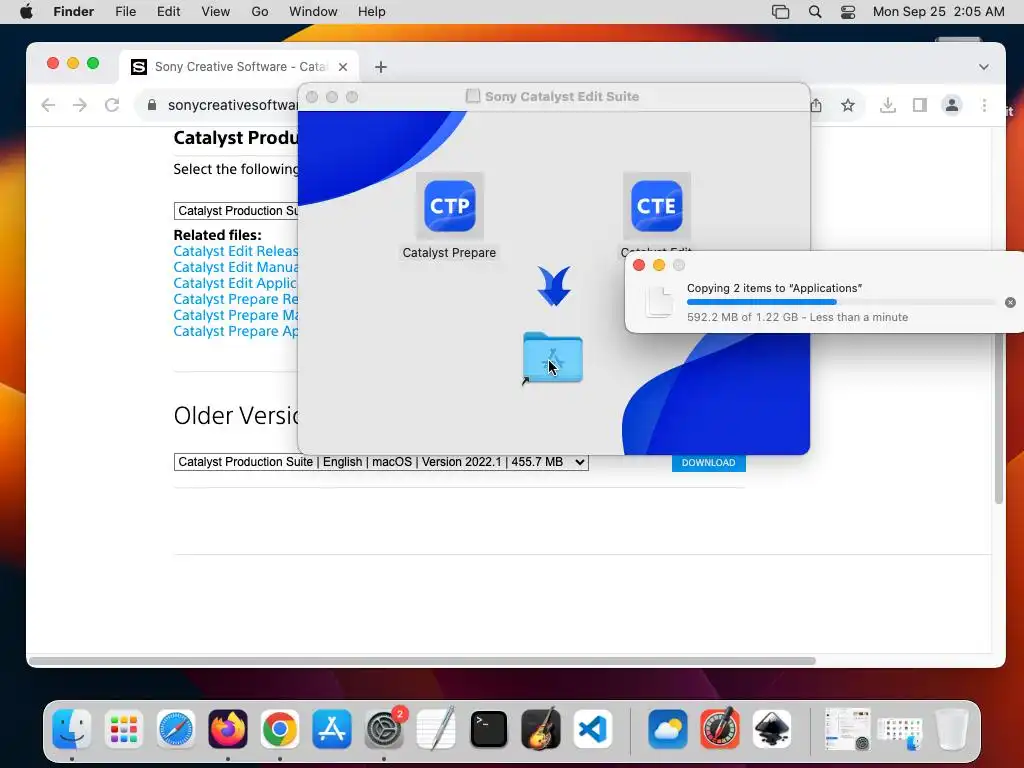Open the Catalyst Edit Release link
The image size is (1024, 768).
click(x=235, y=251)
